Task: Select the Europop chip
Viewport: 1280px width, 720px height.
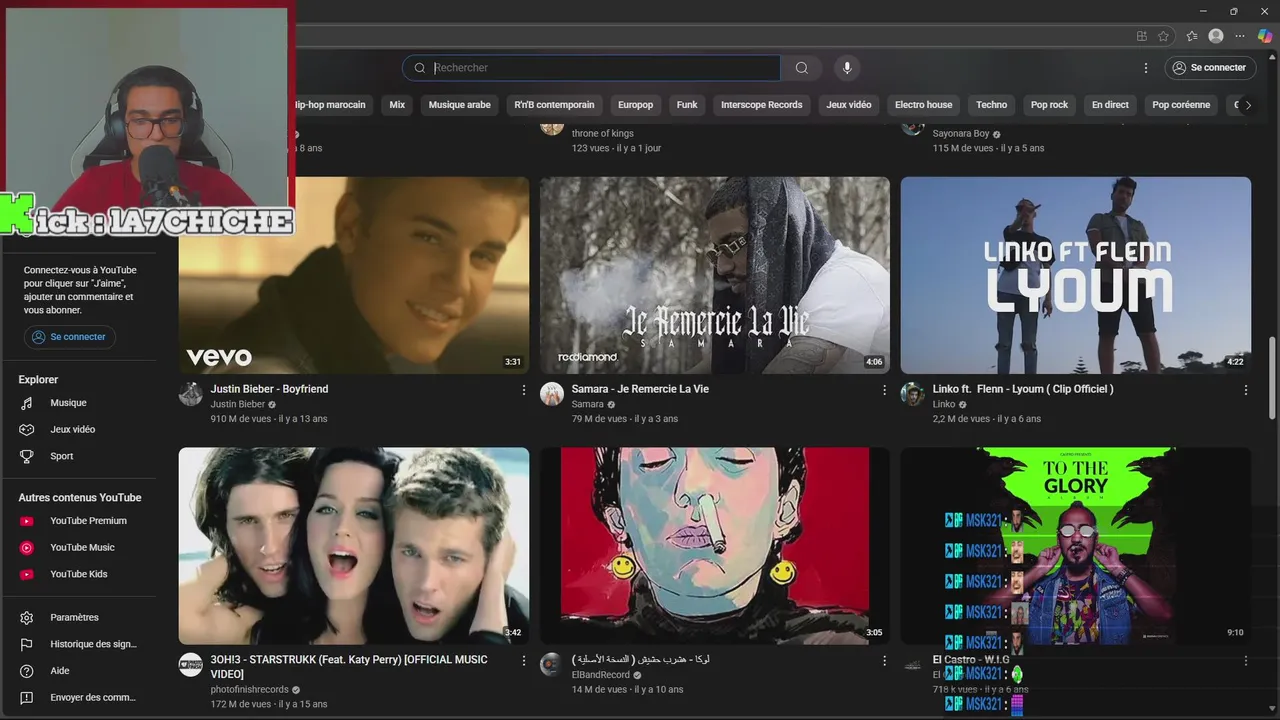Action: pyautogui.click(x=635, y=105)
